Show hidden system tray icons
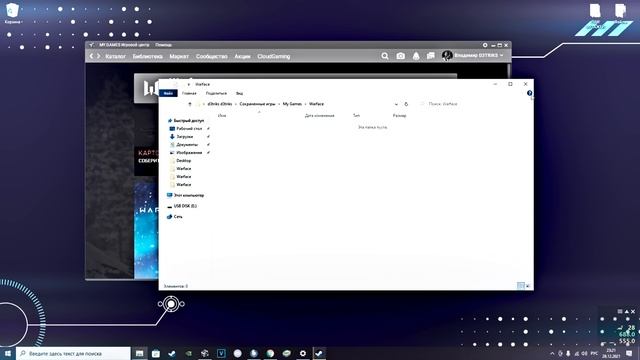 552,353
